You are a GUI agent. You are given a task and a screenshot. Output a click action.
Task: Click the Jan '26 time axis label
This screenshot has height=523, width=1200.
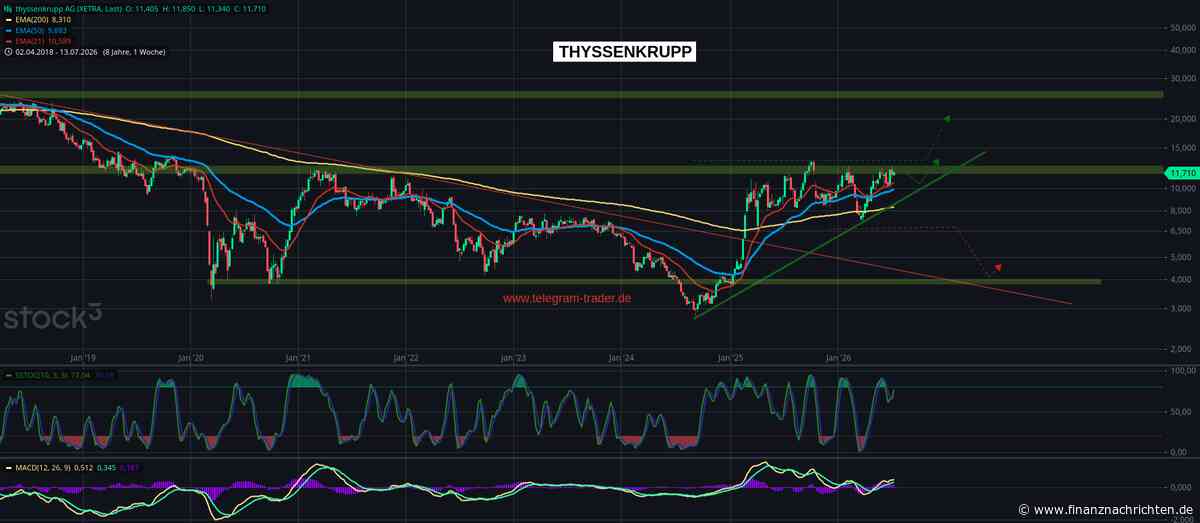838,356
